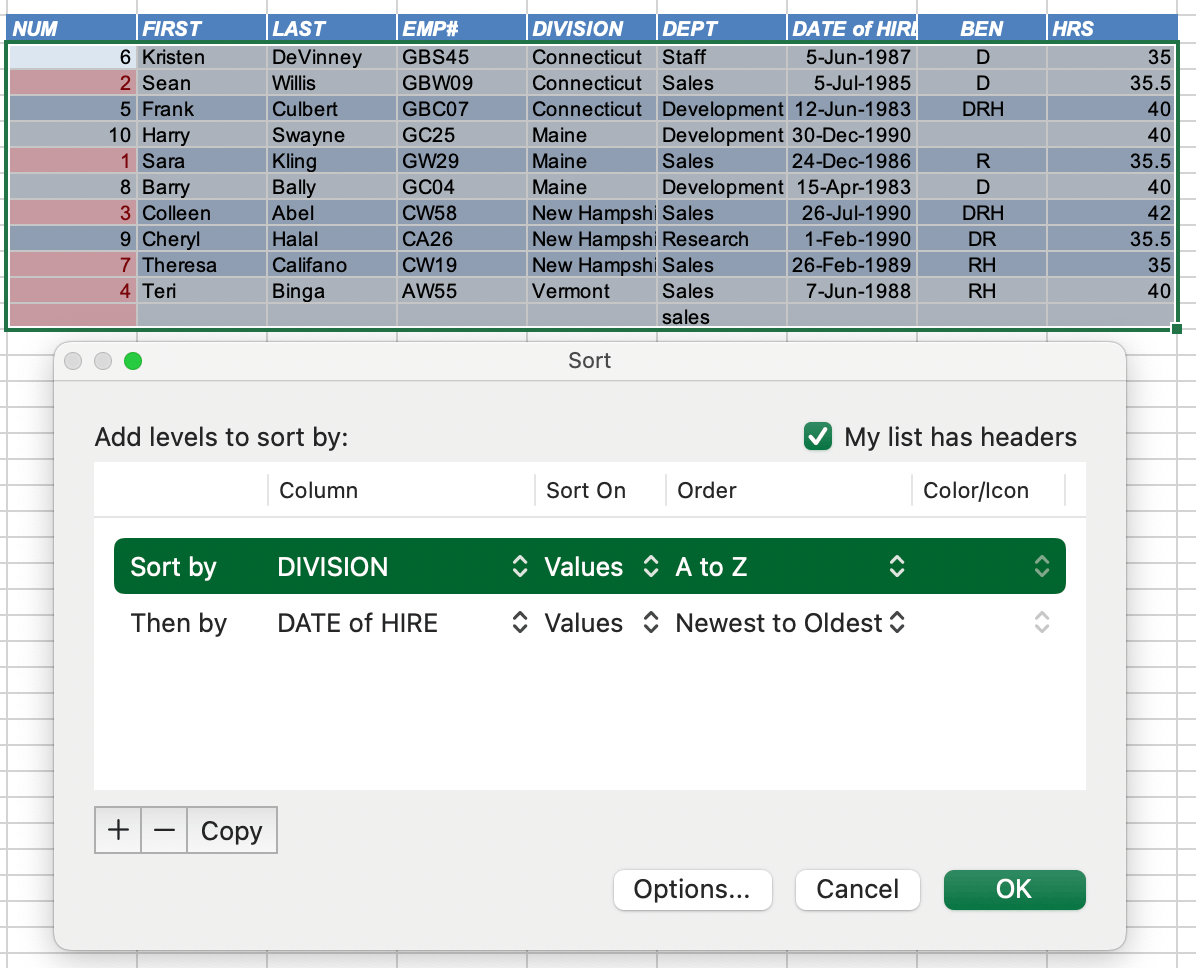
Task: Select the cell containing GW29
Action: 461,161
